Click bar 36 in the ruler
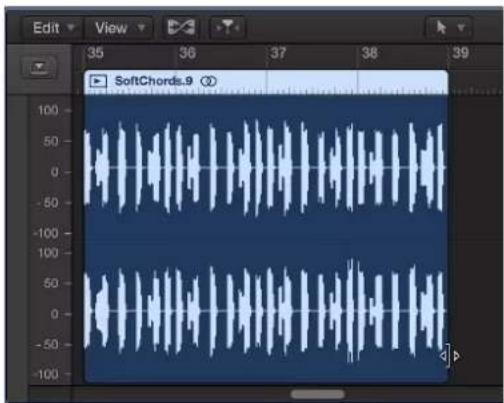The height and width of the screenshot is (403, 504). click(x=187, y=53)
